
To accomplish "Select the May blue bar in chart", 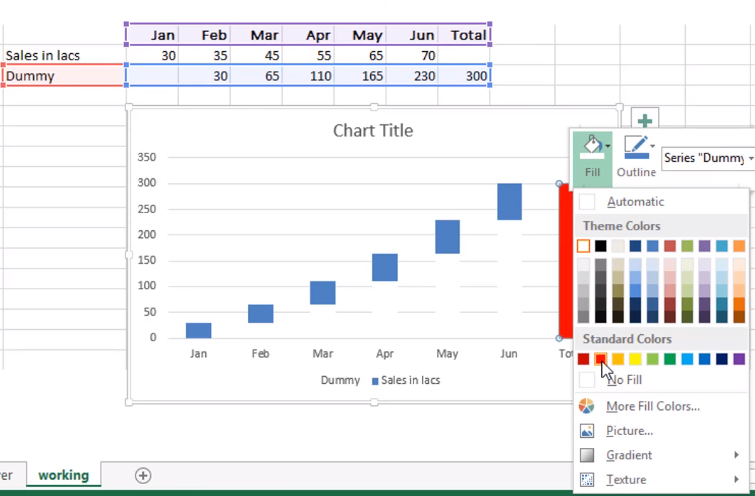I will click(x=447, y=236).
